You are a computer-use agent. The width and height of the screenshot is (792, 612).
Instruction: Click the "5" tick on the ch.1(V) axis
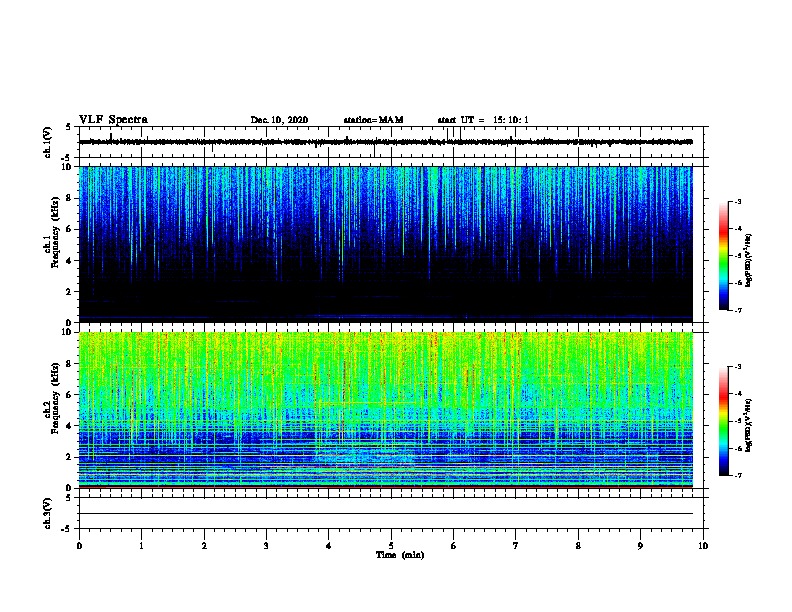(70, 127)
